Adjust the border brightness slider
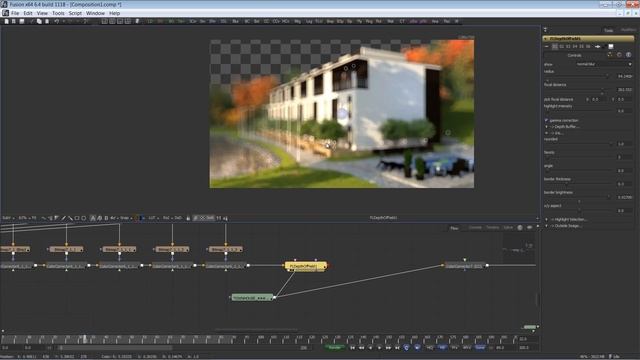 coord(578,197)
